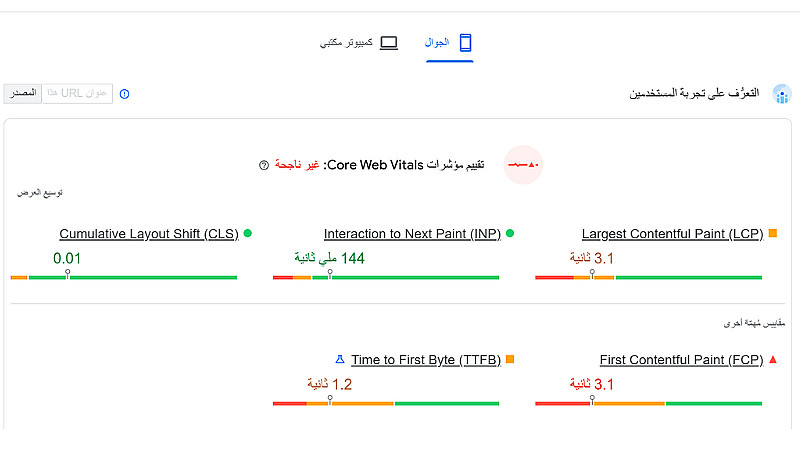Click the orange square next to LCP
The image size is (800, 460).
(x=772, y=234)
